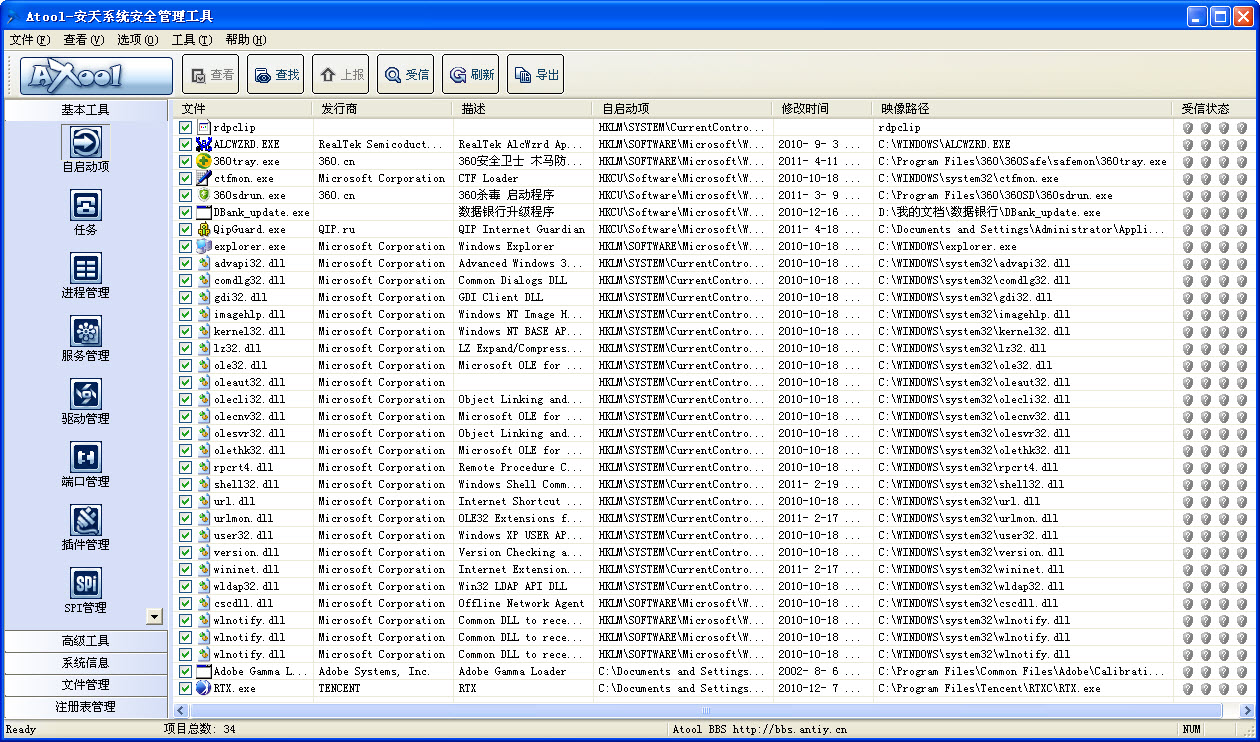Open the 任务 tasks tool
This screenshot has height=742, width=1260.
tap(86, 205)
